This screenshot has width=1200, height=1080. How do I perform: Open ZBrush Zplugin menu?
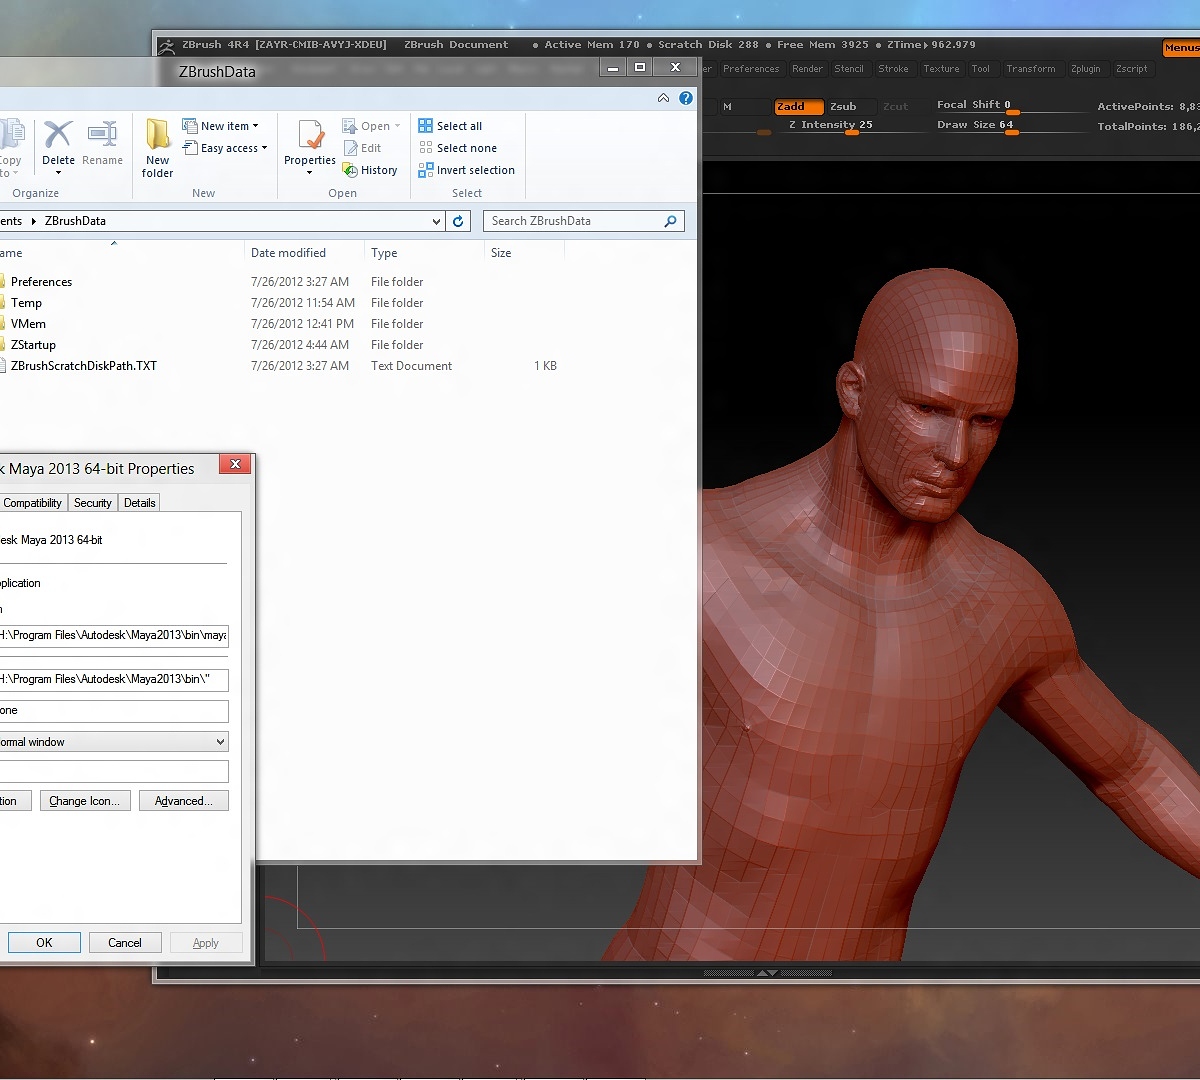tap(1085, 69)
